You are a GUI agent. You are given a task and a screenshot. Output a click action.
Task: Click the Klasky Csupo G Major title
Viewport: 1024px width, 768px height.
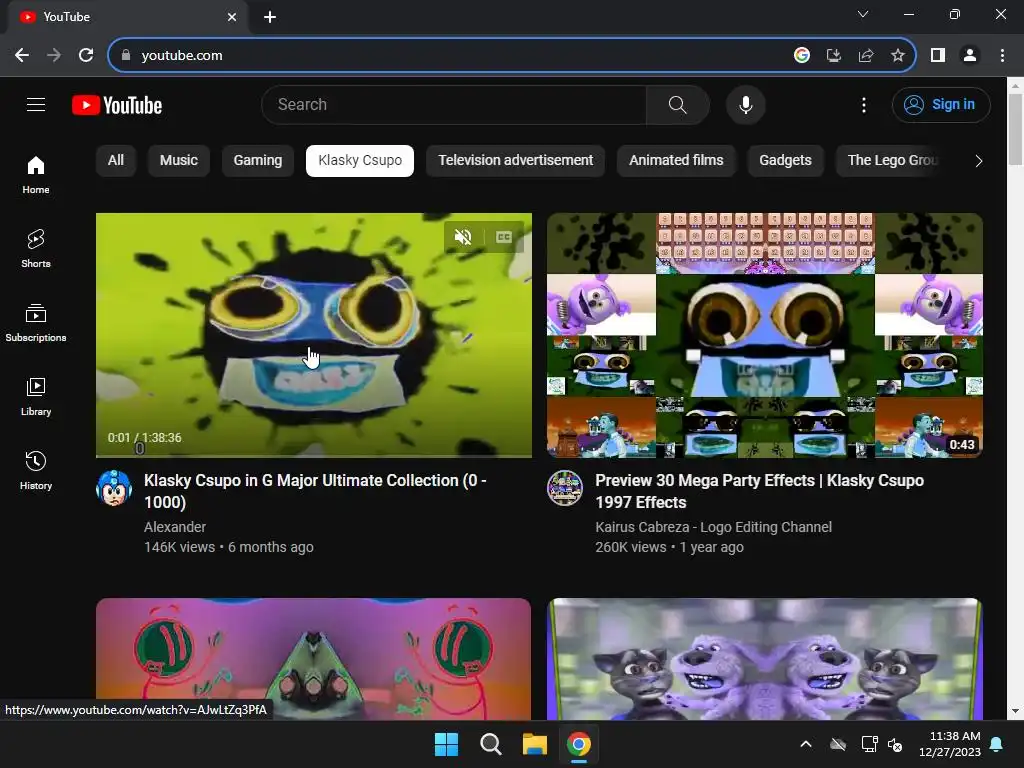pos(315,491)
